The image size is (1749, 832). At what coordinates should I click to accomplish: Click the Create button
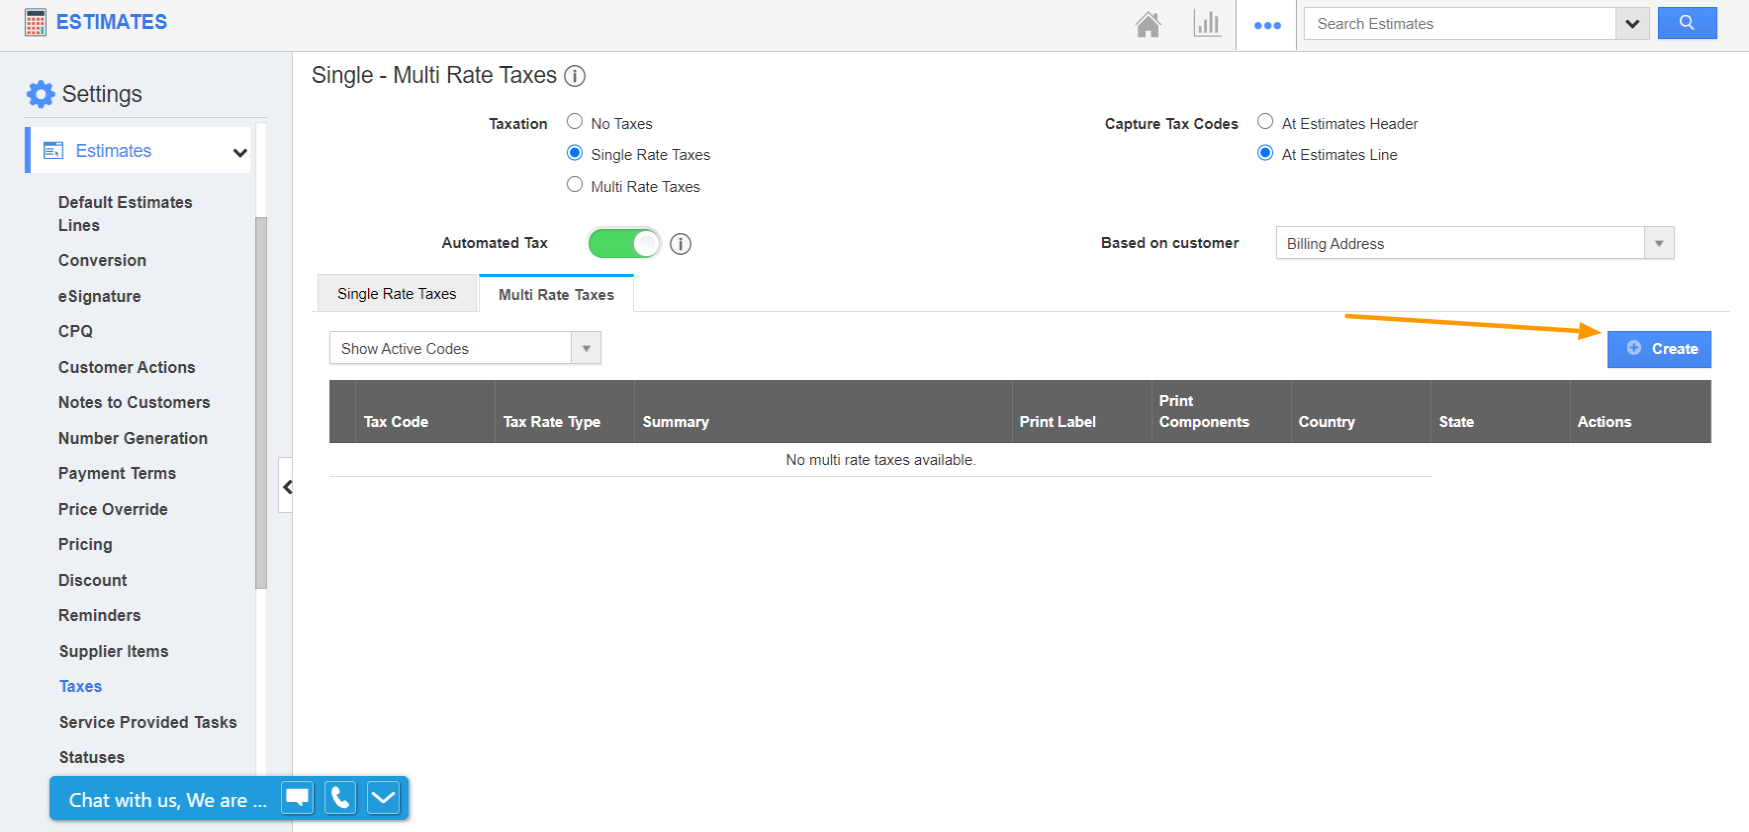(x=1659, y=349)
